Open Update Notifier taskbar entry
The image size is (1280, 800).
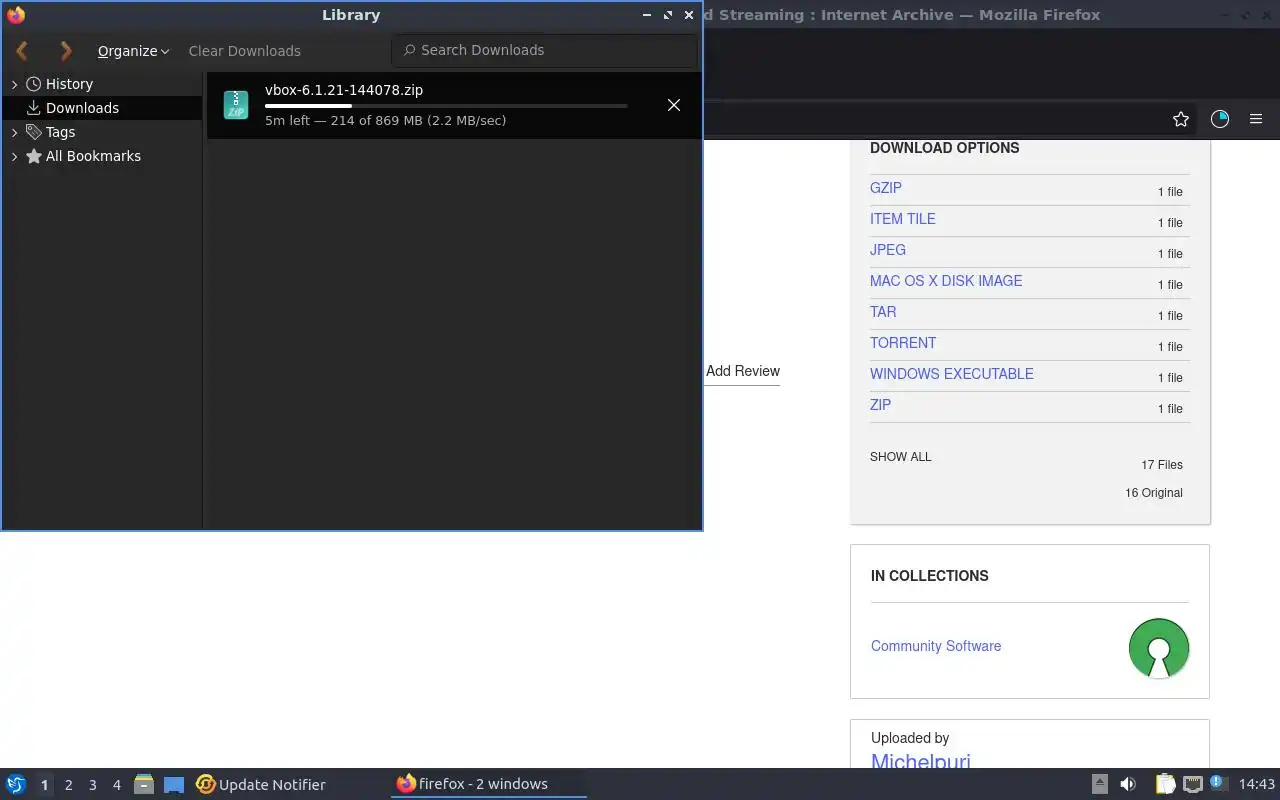tap(261, 785)
